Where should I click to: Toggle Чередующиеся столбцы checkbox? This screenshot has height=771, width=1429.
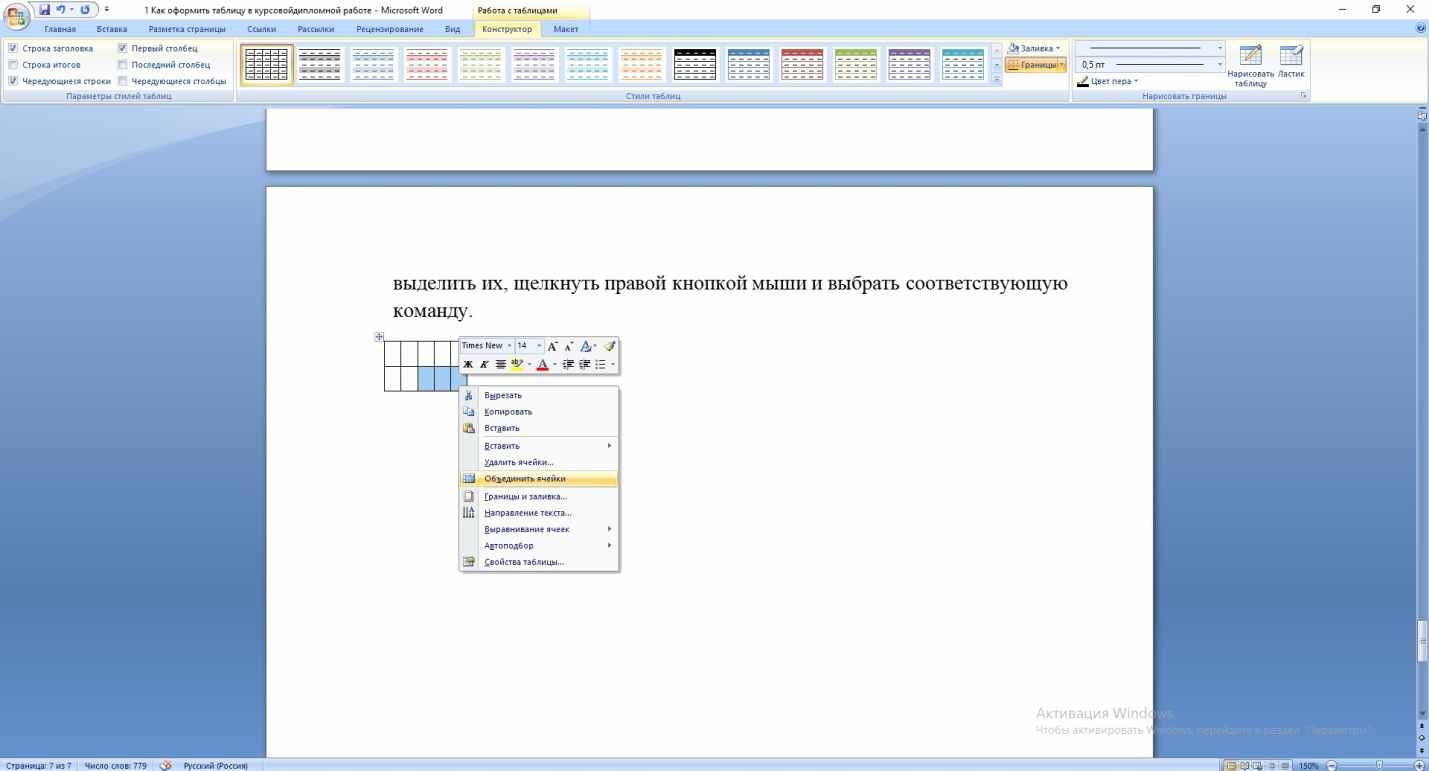[x=122, y=81]
